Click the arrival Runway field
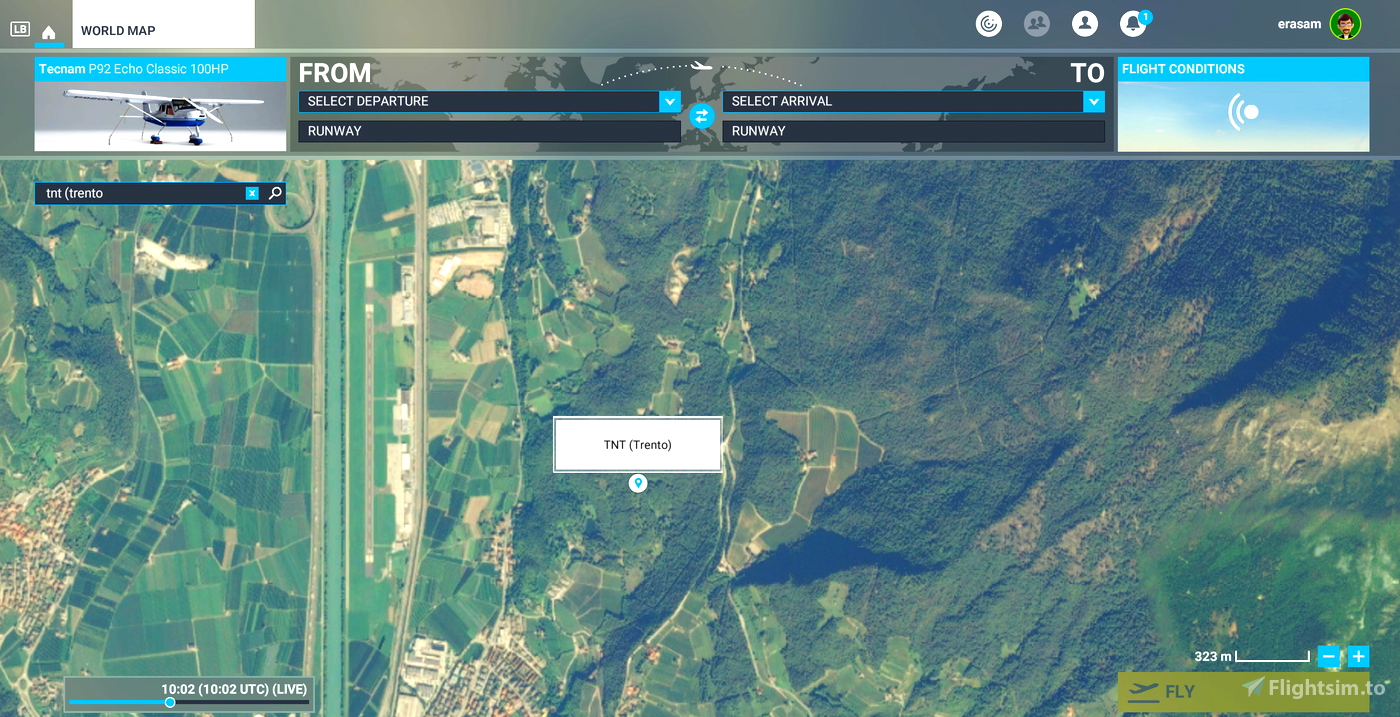 pos(914,131)
